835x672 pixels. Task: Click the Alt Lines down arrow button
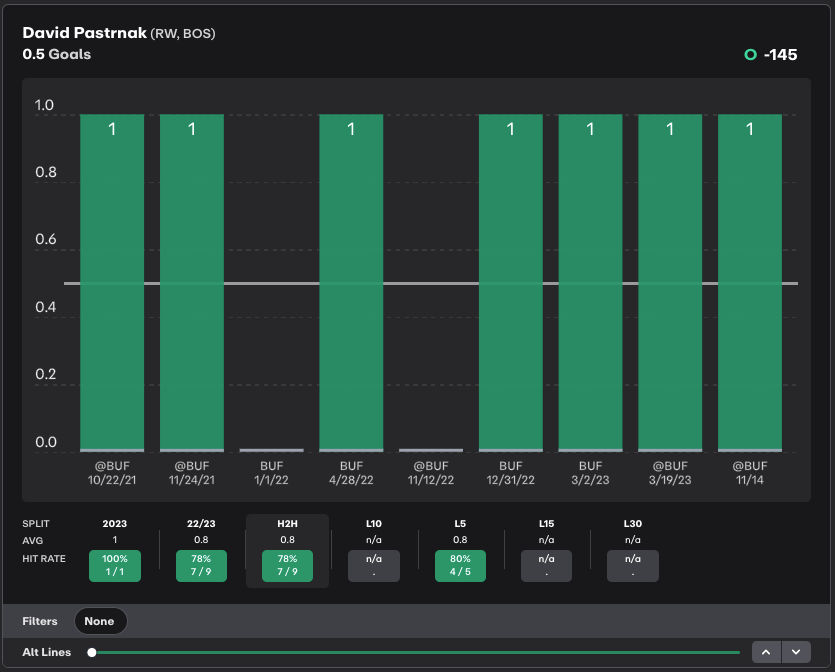pyautogui.click(x=796, y=652)
